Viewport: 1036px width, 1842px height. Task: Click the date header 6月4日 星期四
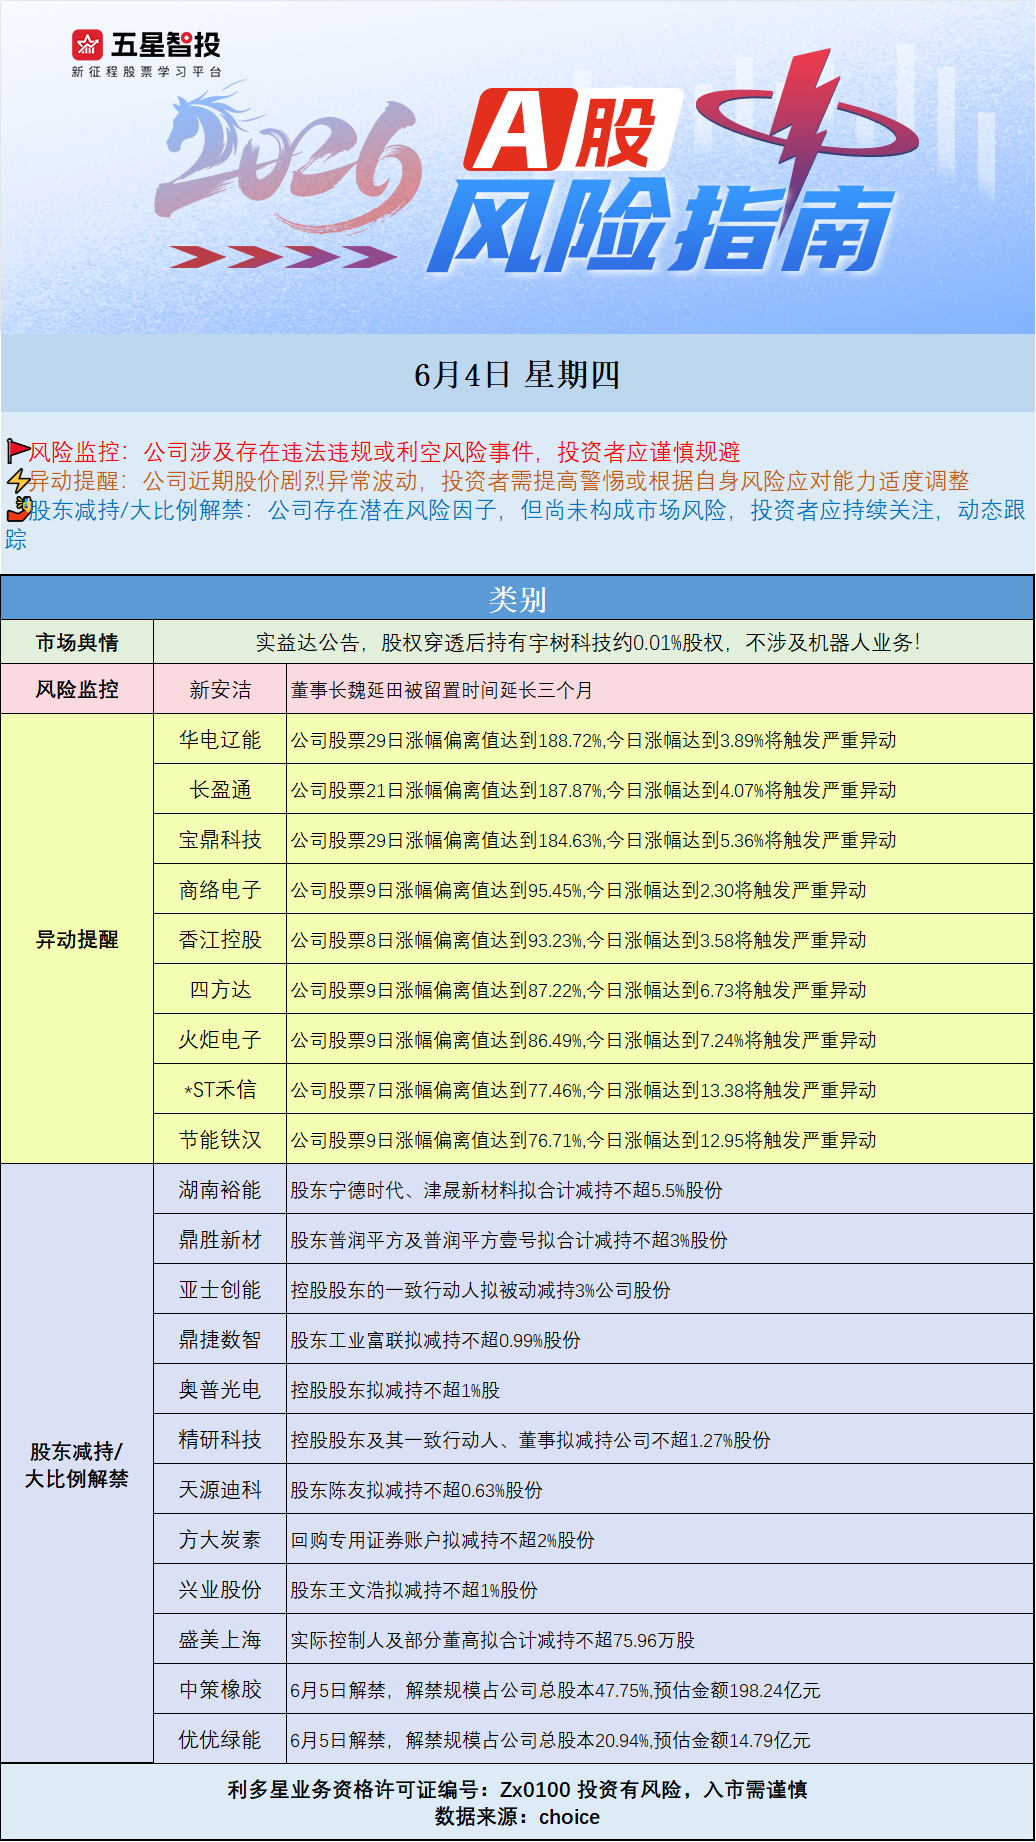coord(517,375)
